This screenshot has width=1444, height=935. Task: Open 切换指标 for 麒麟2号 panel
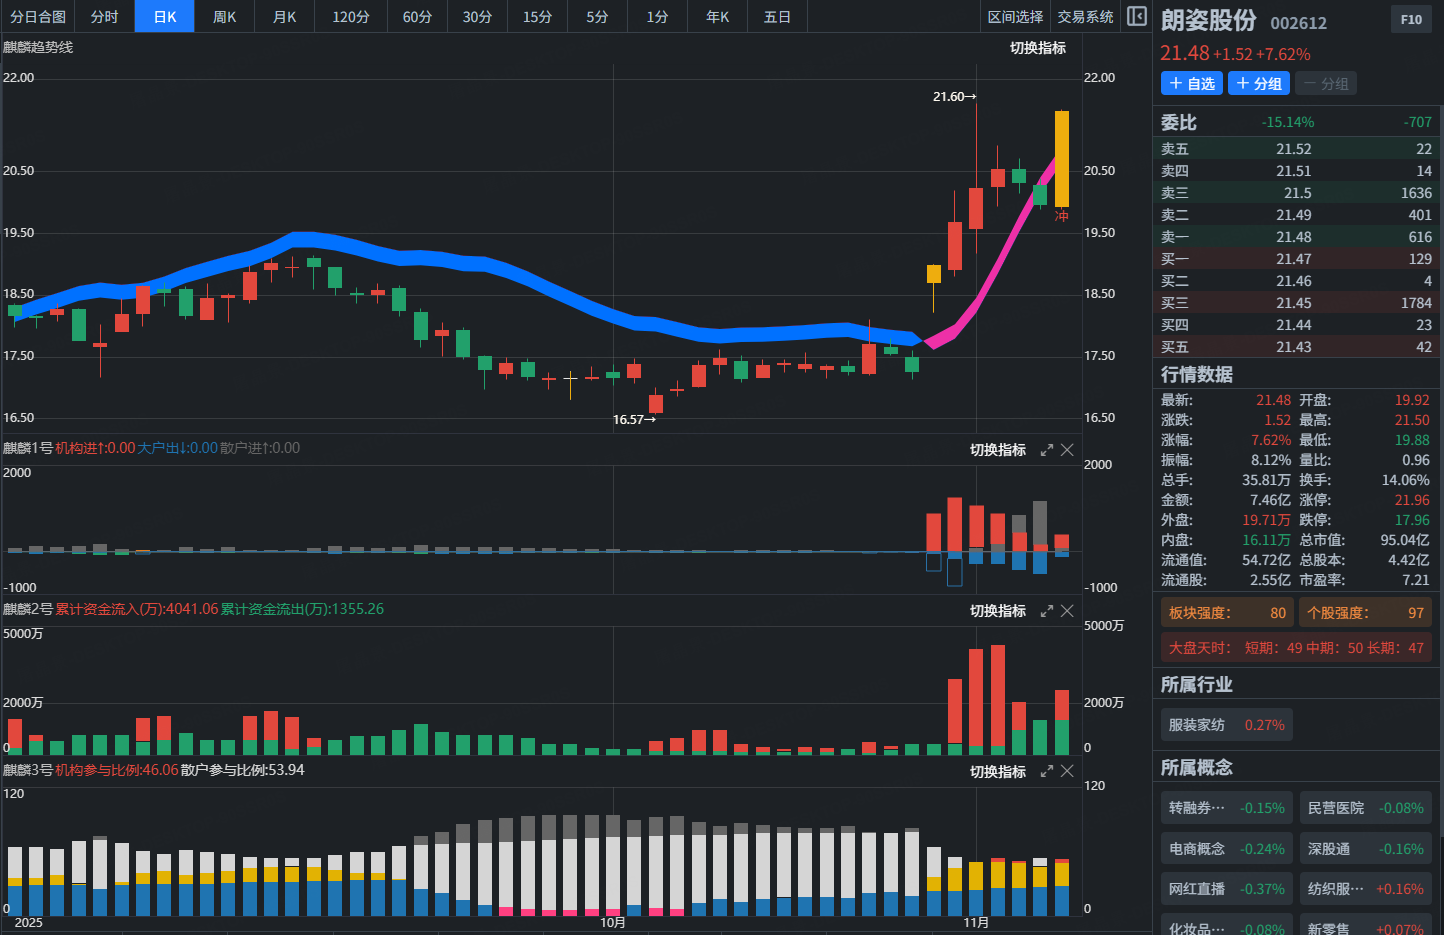(x=997, y=611)
